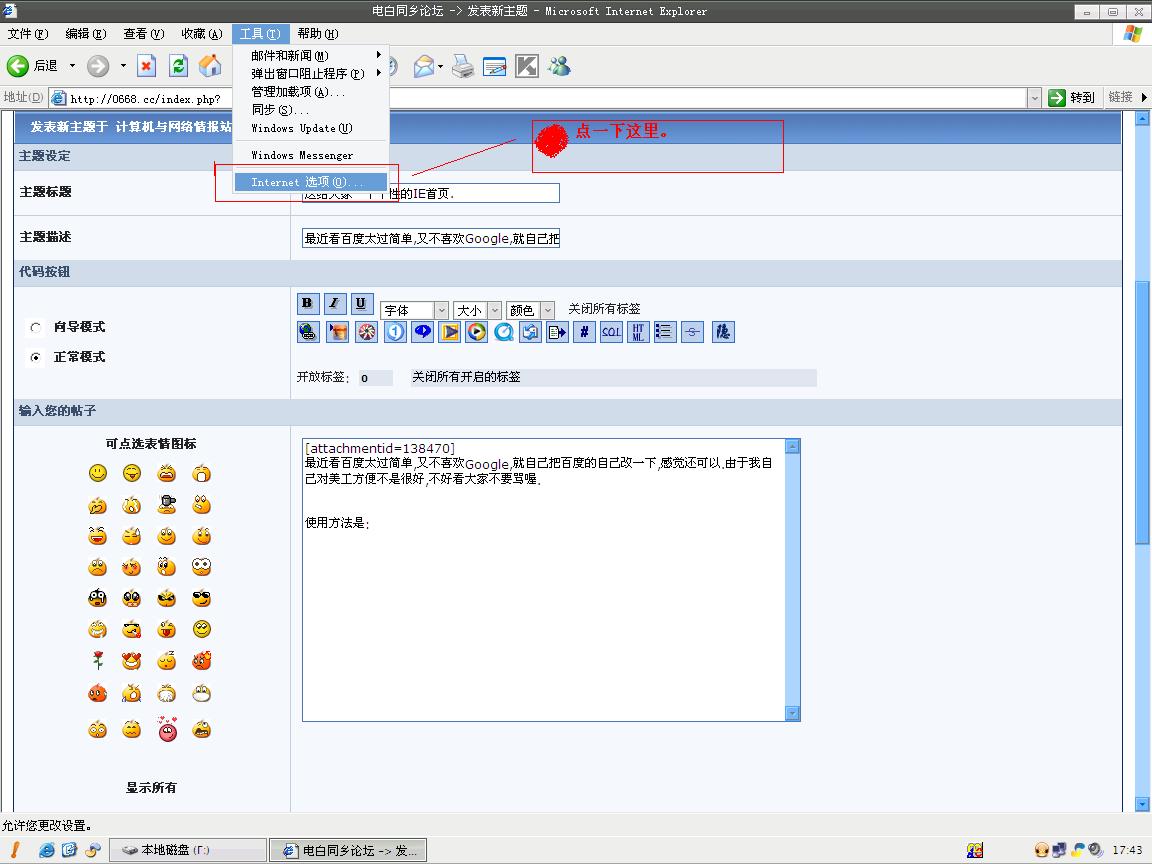The width and height of the screenshot is (1152, 864).
Task: Open Windows Update from the Tools menu
Action: 301,128
